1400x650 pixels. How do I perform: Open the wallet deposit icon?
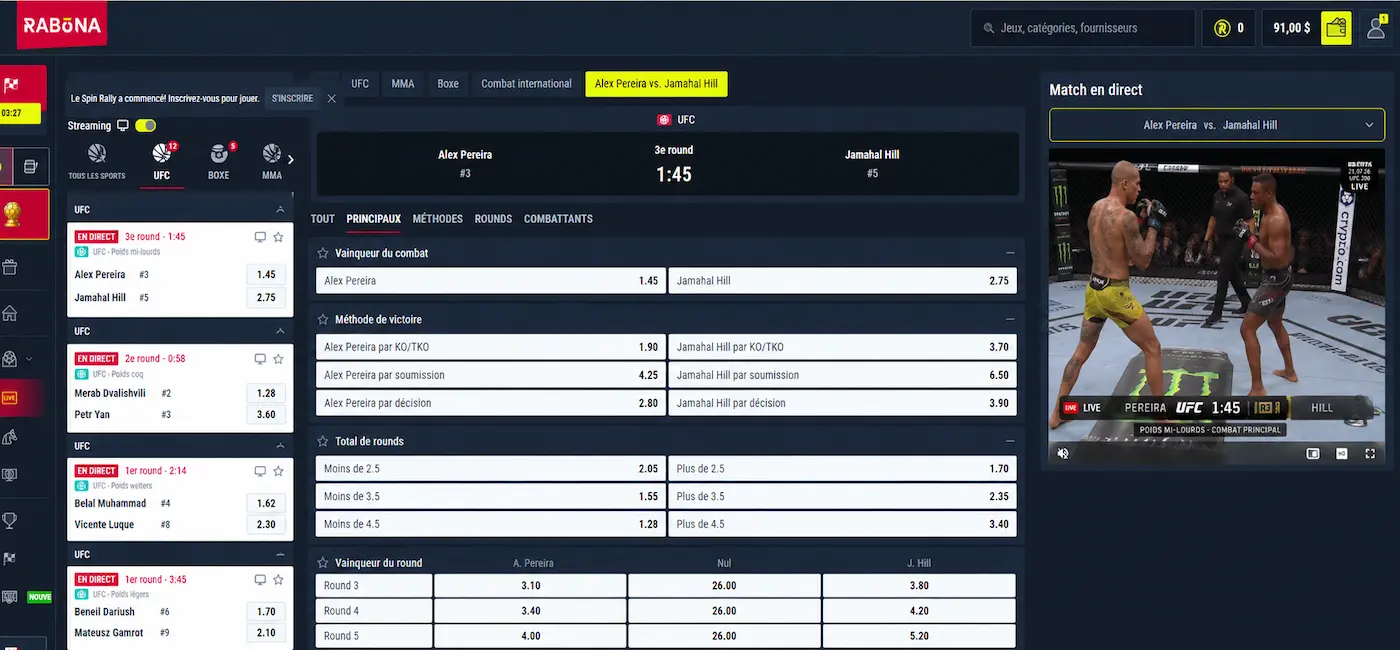[1336, 28]
